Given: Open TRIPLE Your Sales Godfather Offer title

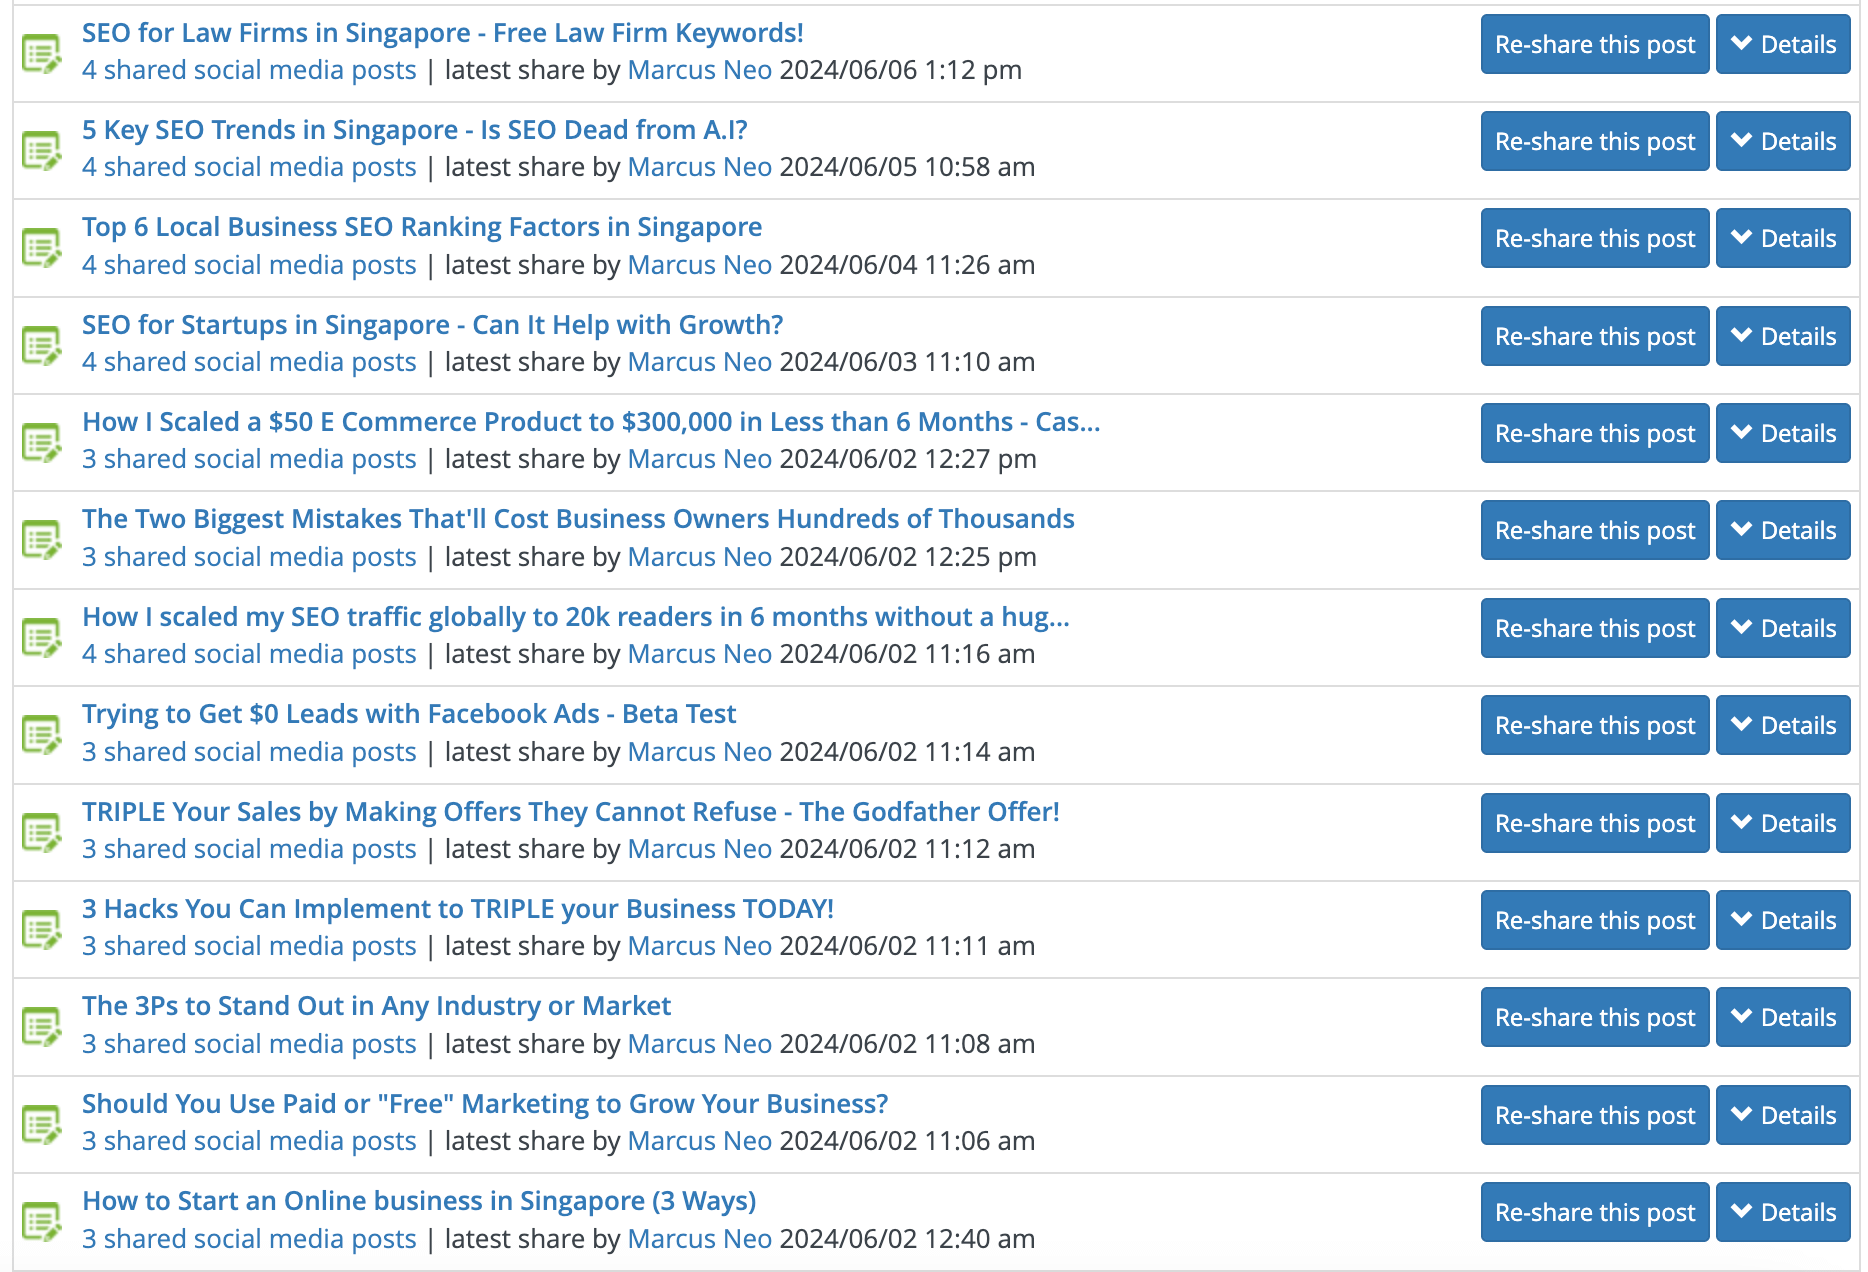Looking at the screenshot, I should (x=570, y=812).
